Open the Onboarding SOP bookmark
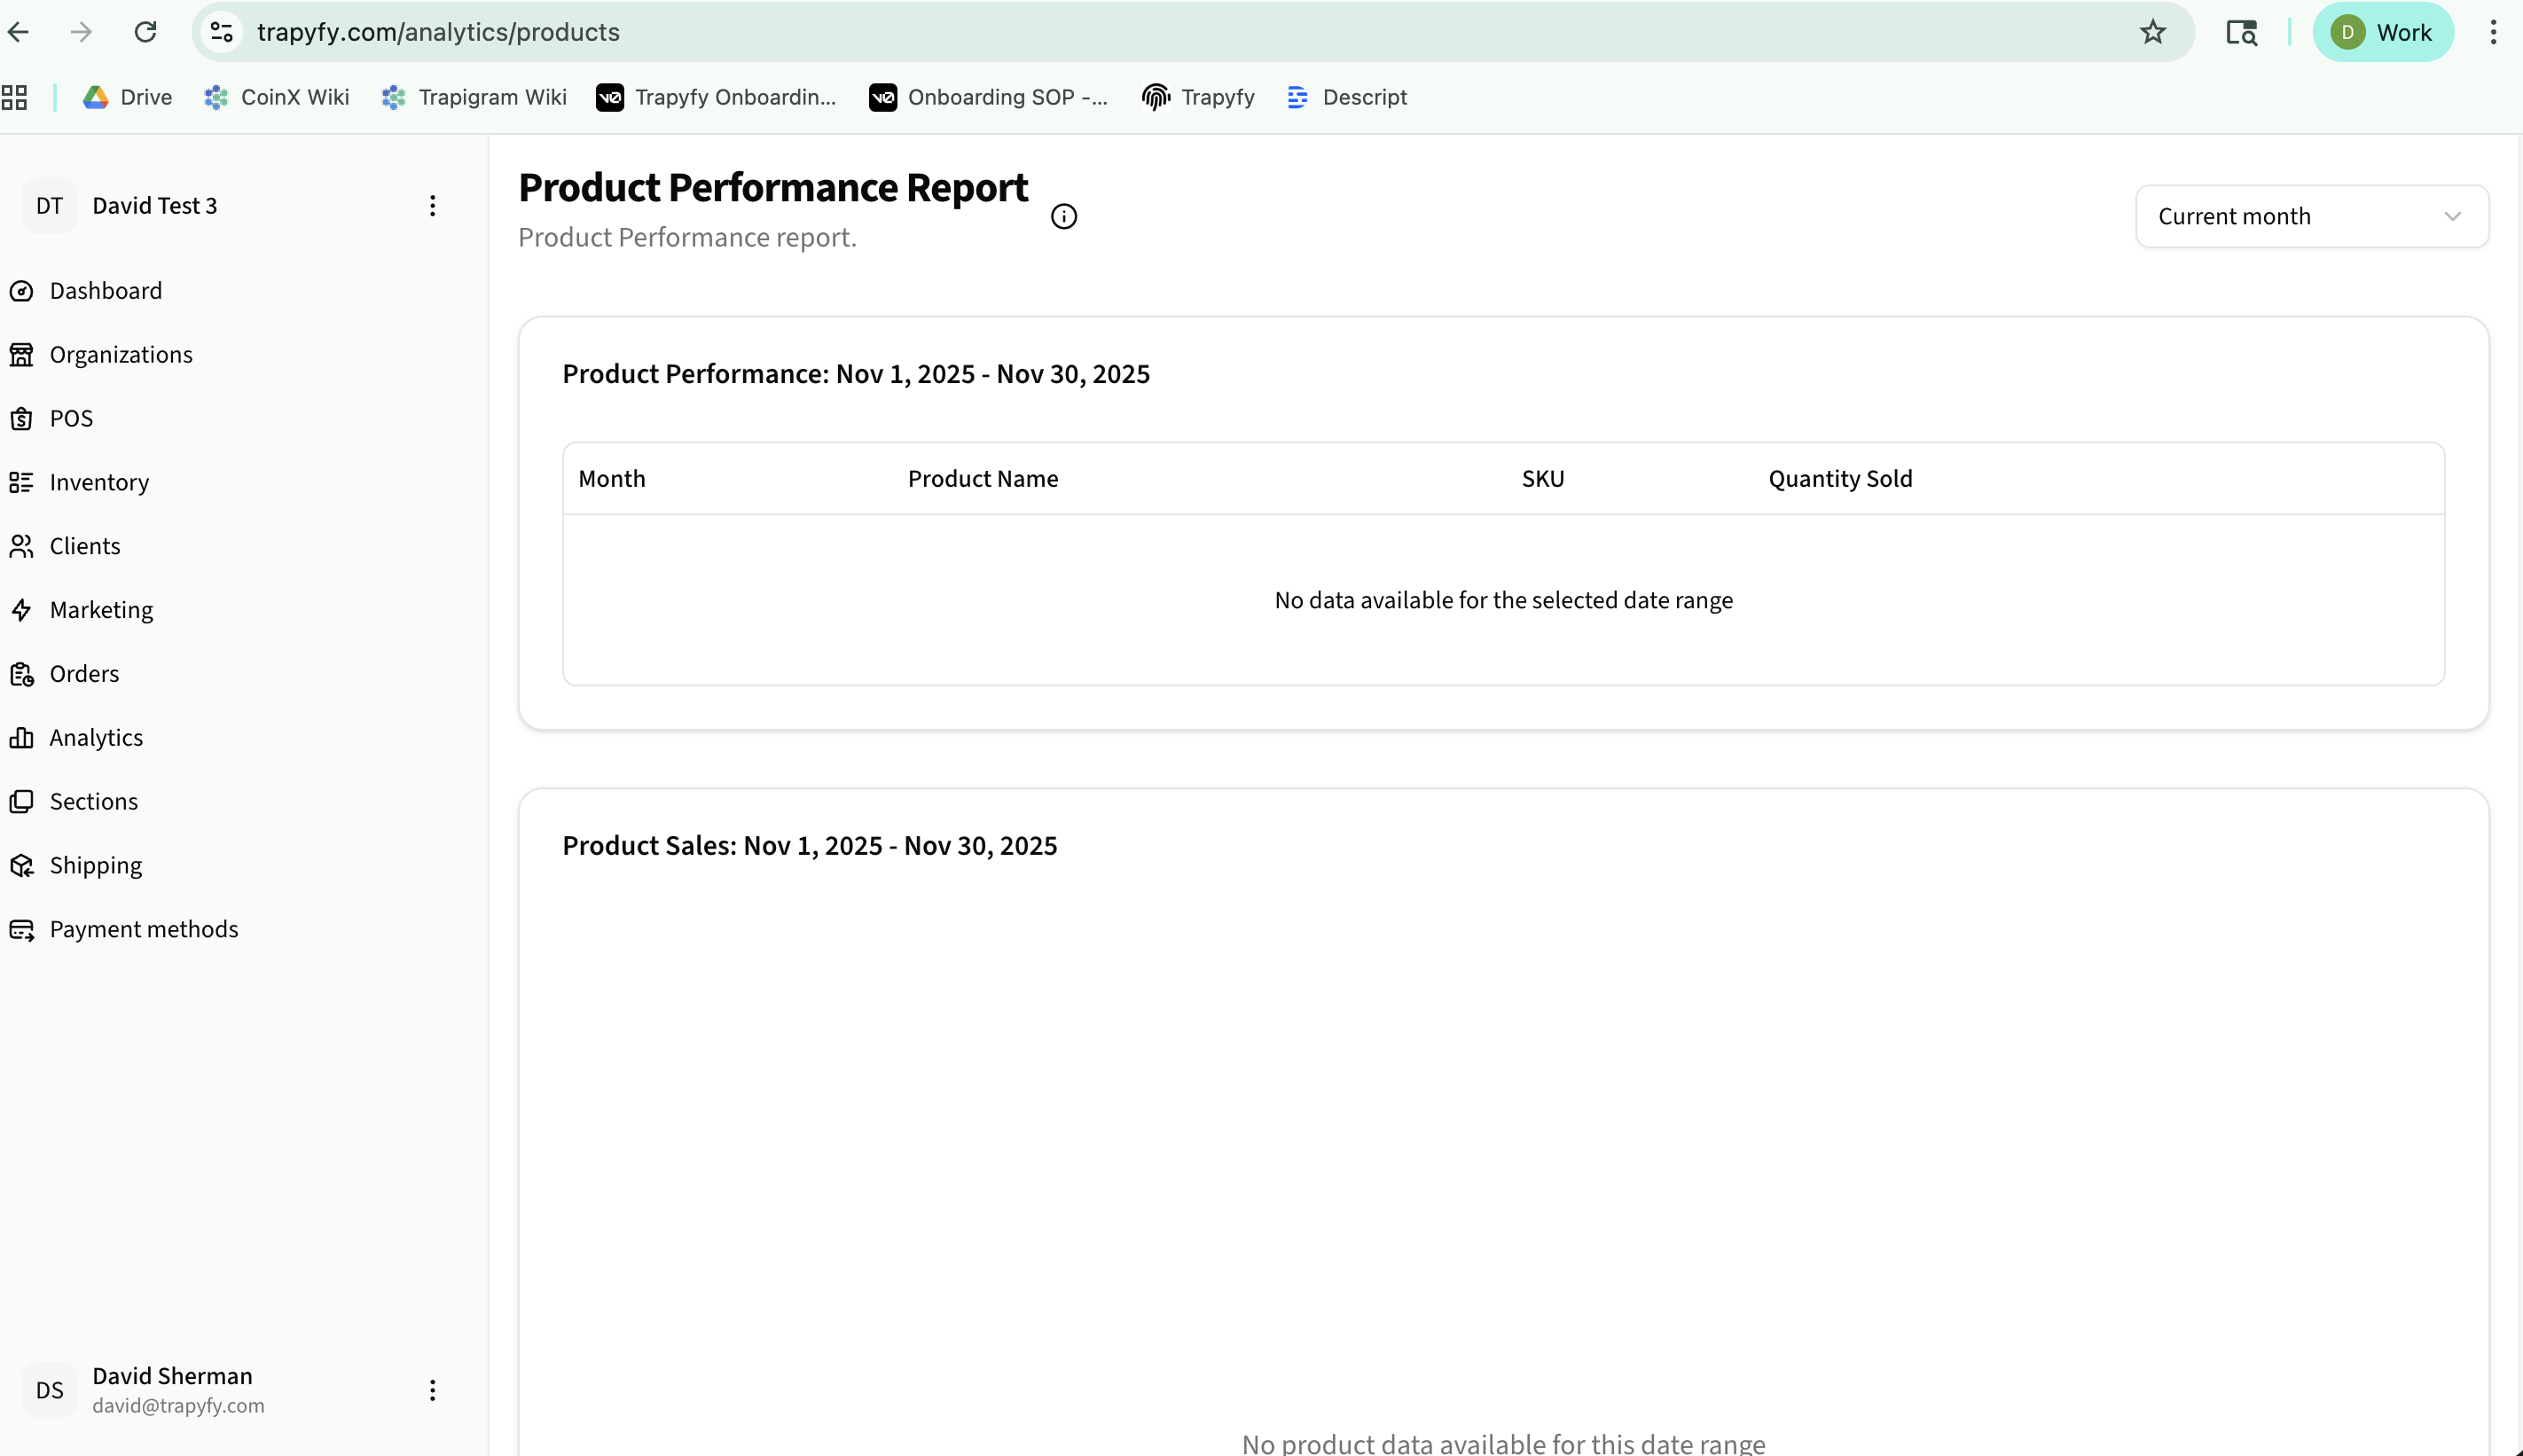Viewport: 2523px width, 1456px height. point(988,97)
